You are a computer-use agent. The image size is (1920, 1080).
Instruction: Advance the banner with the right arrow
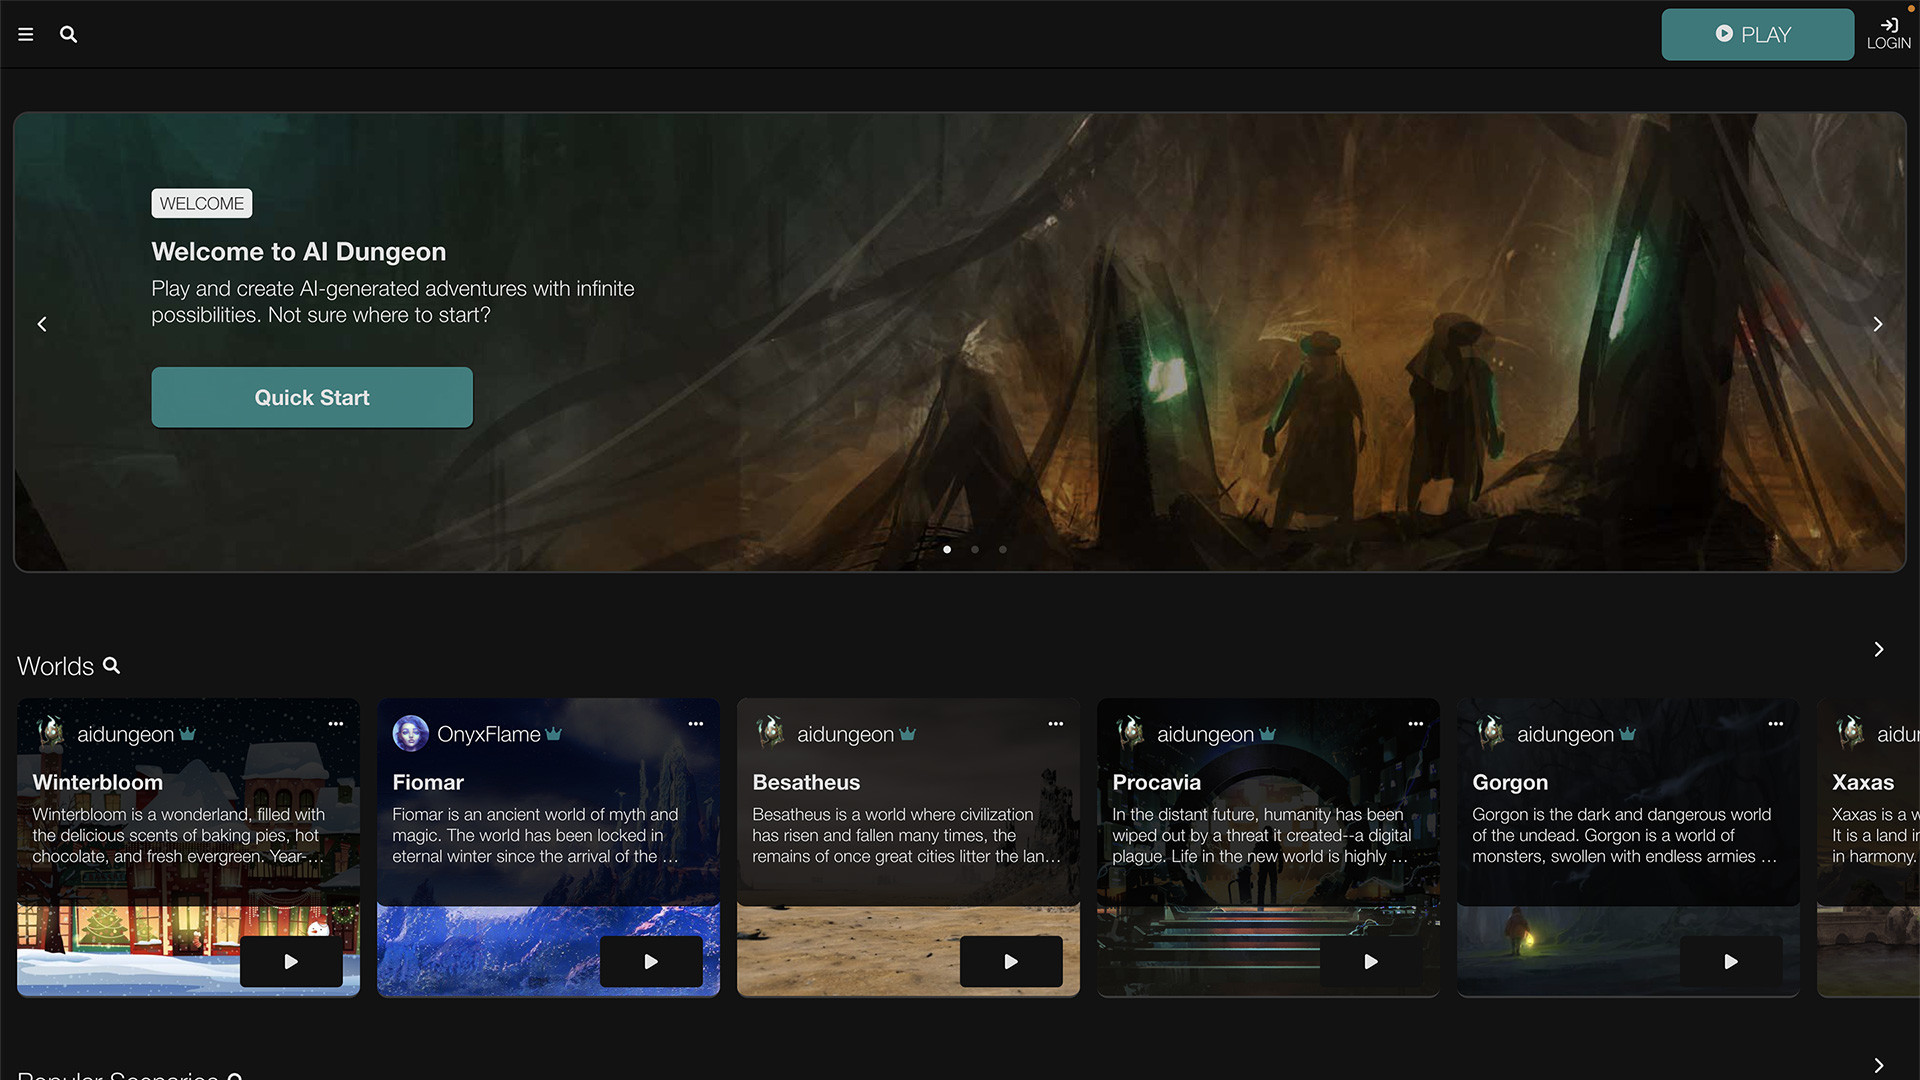pyautogui.click(x=1878, y=323)
